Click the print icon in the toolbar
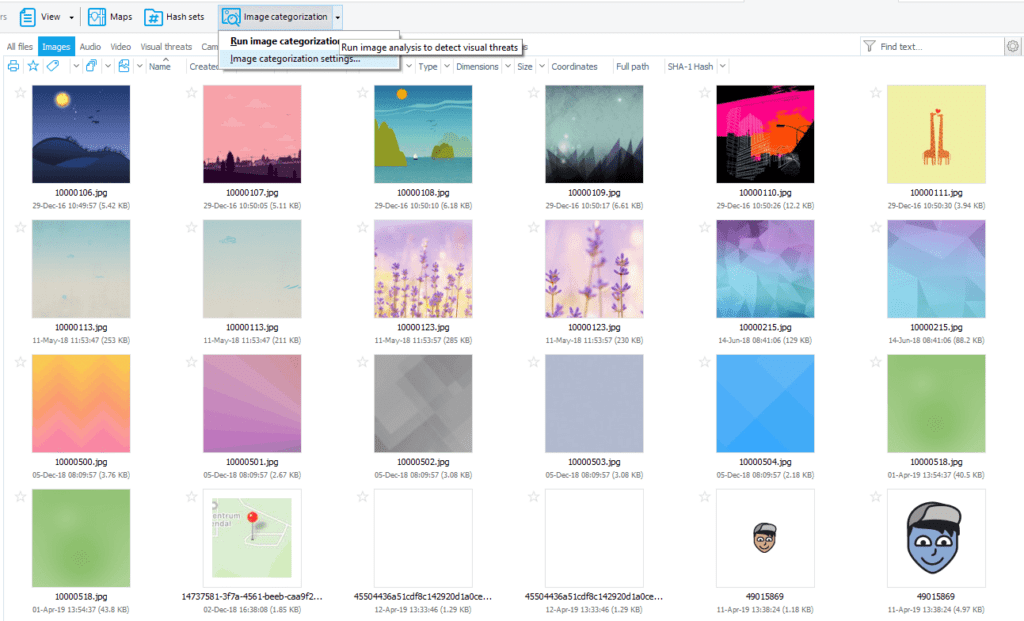Image resolution: width=1024 pixels, height=621 pixels. click(13, 66)
